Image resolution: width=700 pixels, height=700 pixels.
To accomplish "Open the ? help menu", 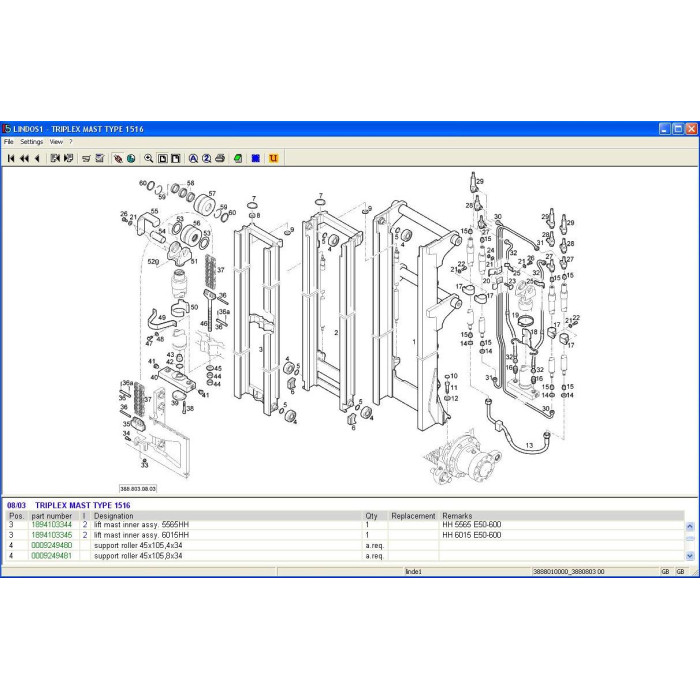I will [71, 142].
